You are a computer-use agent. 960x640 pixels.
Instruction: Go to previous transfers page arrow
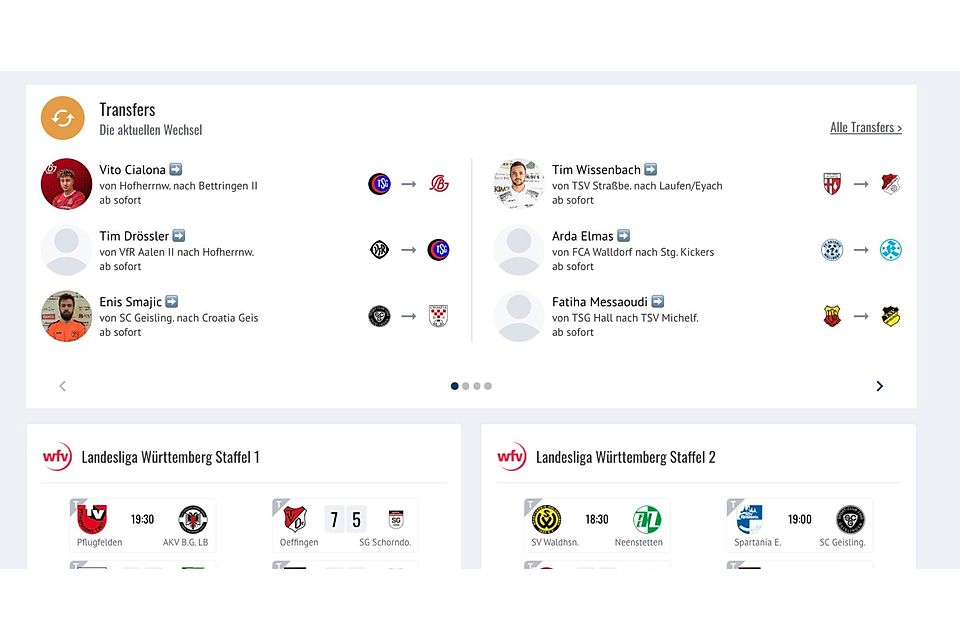coord(62,386)
